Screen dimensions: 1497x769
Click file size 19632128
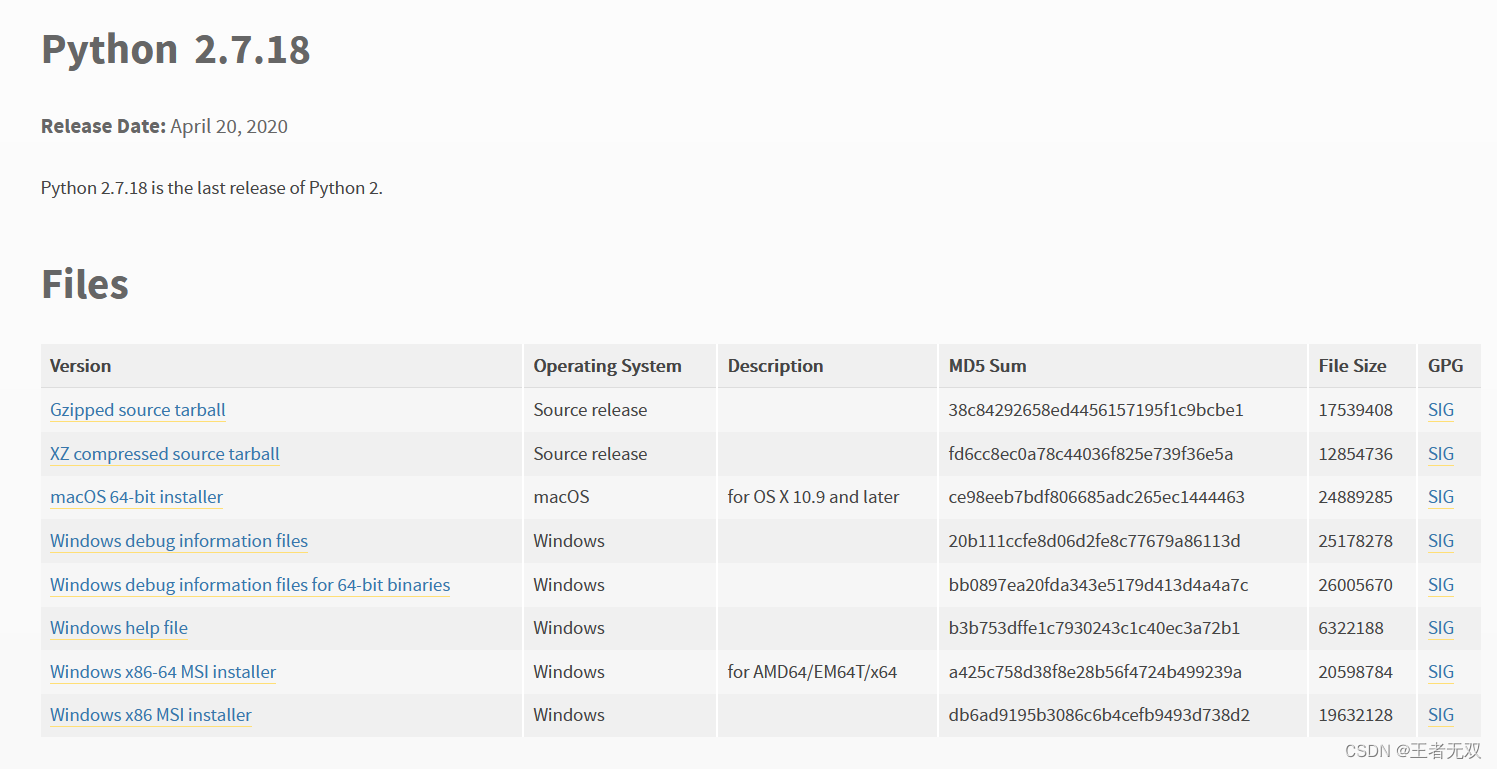[1355, 715]
